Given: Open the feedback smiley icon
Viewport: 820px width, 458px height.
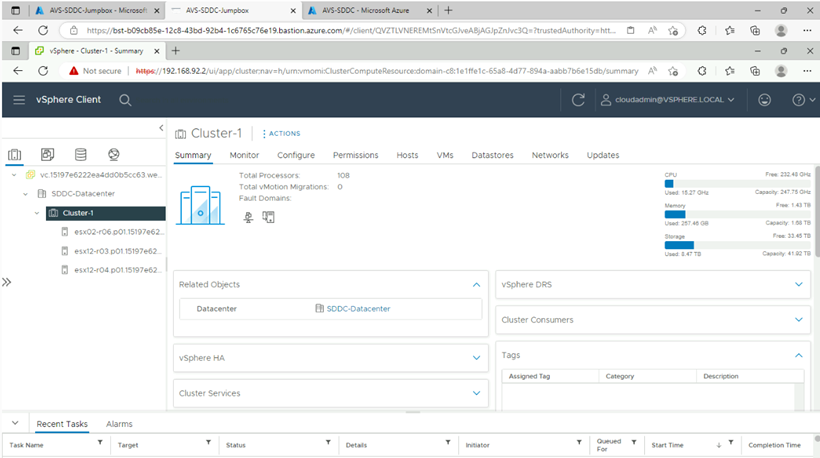Looking at the screenshot, I should click(765, 99).
